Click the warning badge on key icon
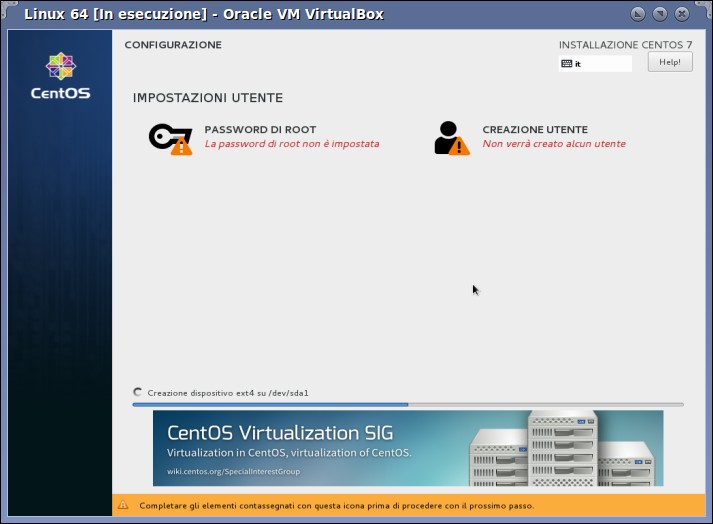The width and height of the screenshot is (713, 524). coord(181,147)
